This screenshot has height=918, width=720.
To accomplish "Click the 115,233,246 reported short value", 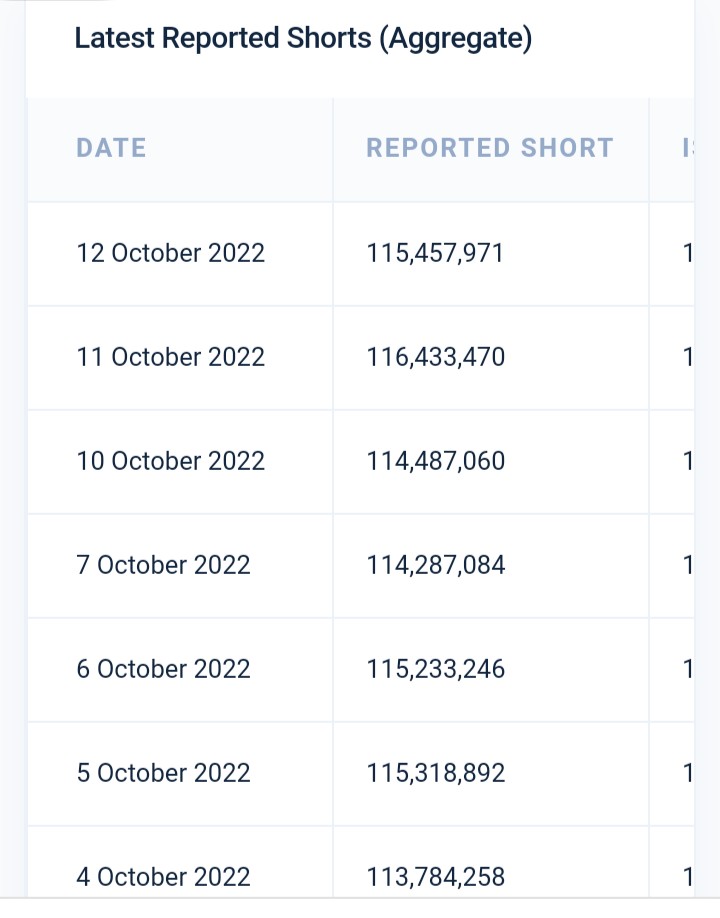I will (436, 669).
